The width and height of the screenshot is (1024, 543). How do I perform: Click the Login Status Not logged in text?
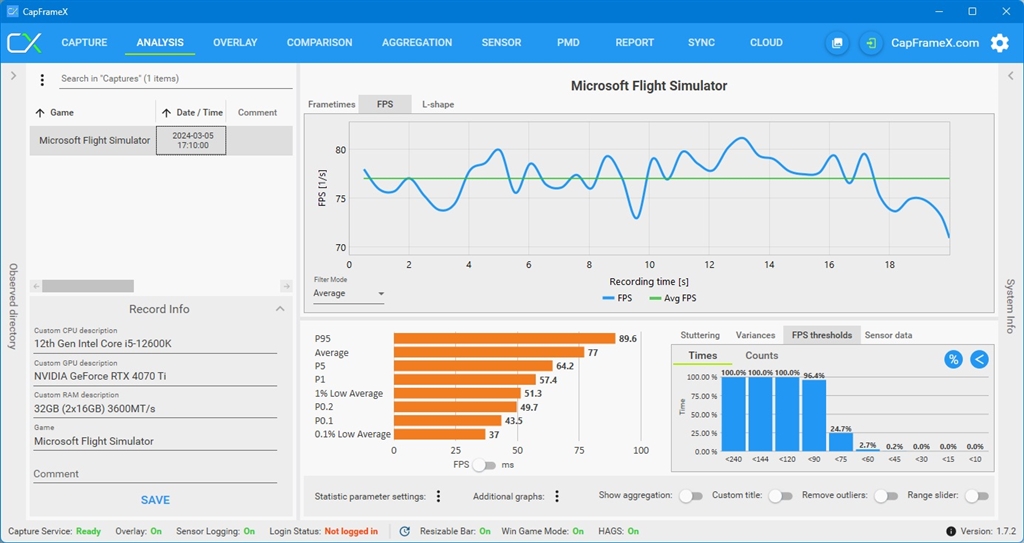(x=351, y=531)
